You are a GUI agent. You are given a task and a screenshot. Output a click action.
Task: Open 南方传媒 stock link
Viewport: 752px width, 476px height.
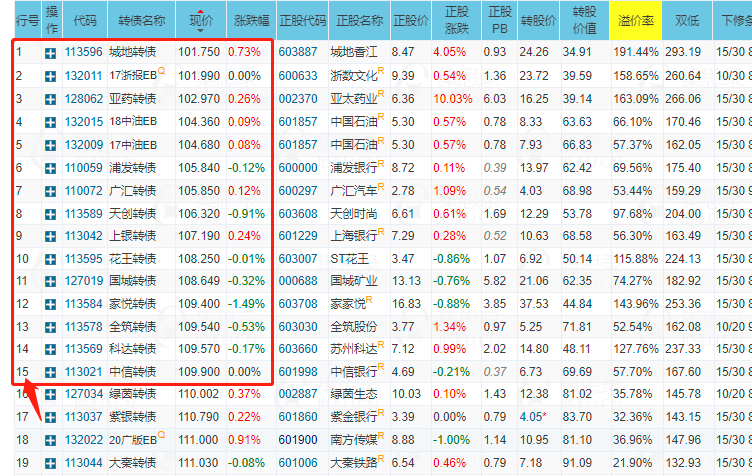point(354,440)
